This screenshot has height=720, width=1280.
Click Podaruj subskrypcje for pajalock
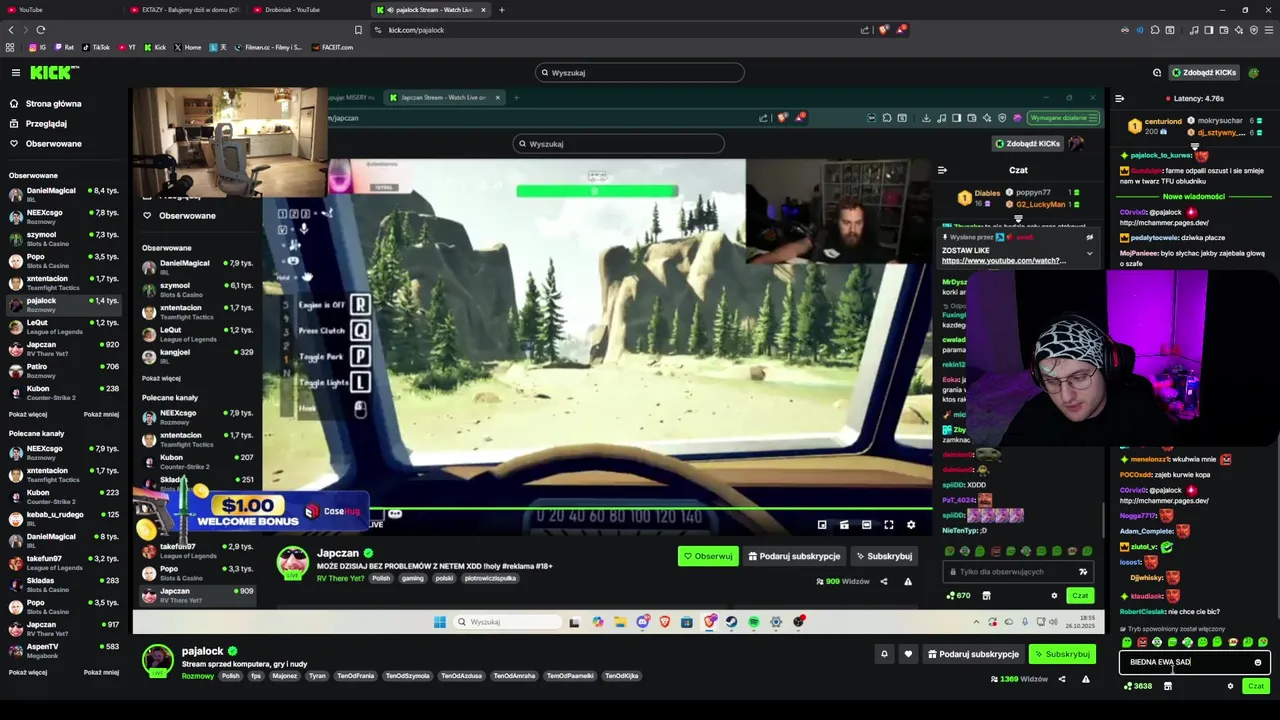tap(973, 654)
